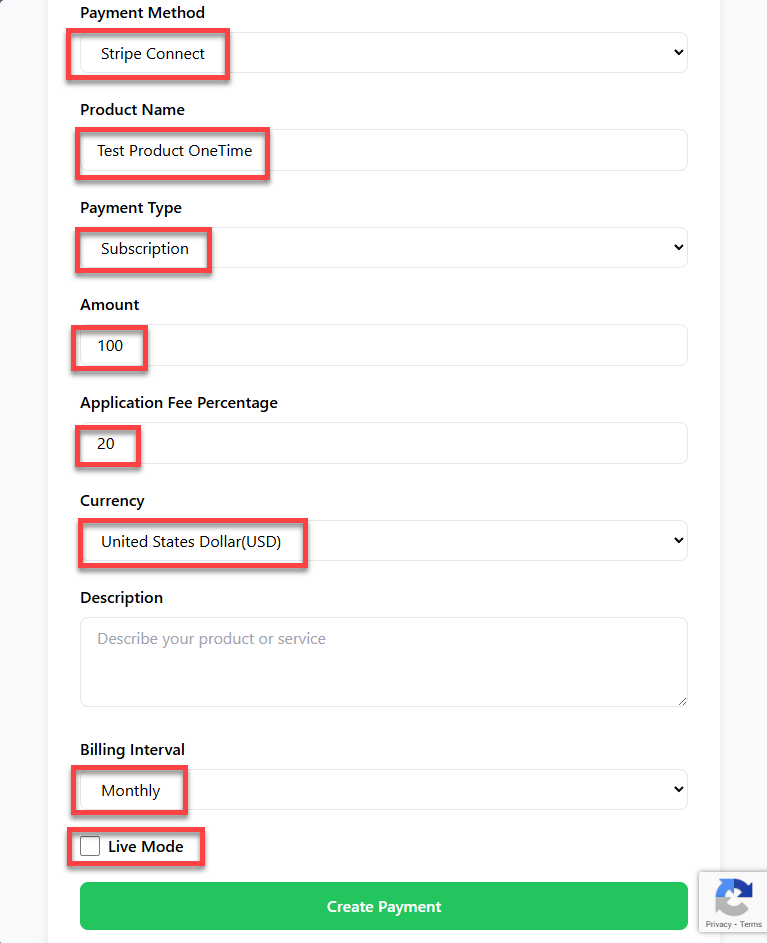Screen dimensions: 767x943
Task: Open the reCAPTCHA Privacy link
Action: click(x=717, y=925)
